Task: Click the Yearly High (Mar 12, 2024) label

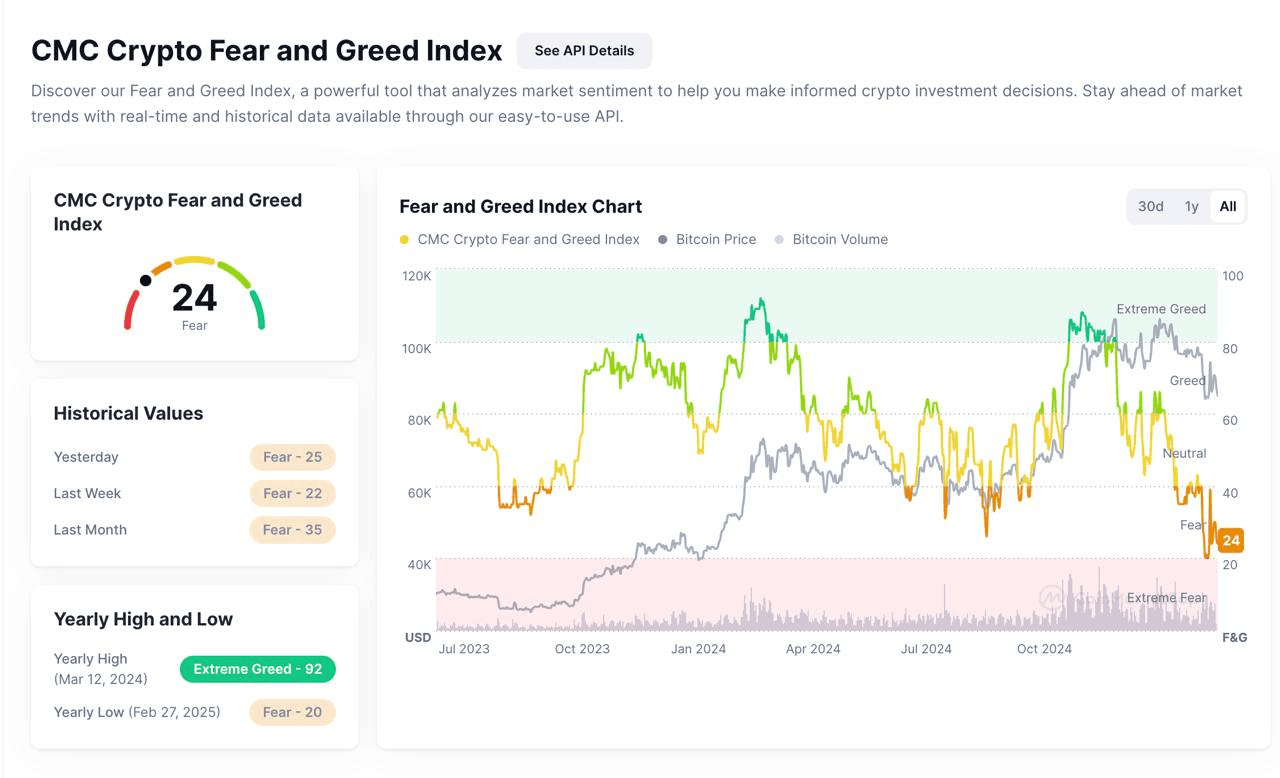Action: pos(100,669)
